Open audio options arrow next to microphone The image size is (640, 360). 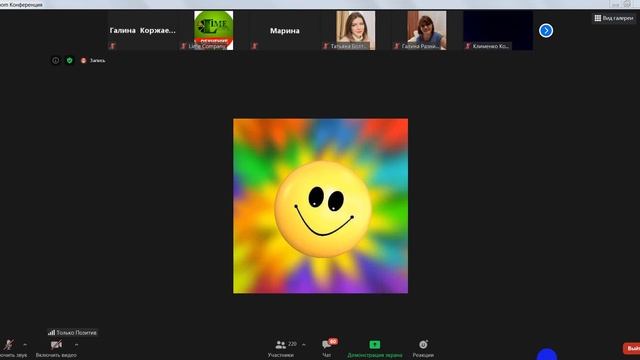25,345
